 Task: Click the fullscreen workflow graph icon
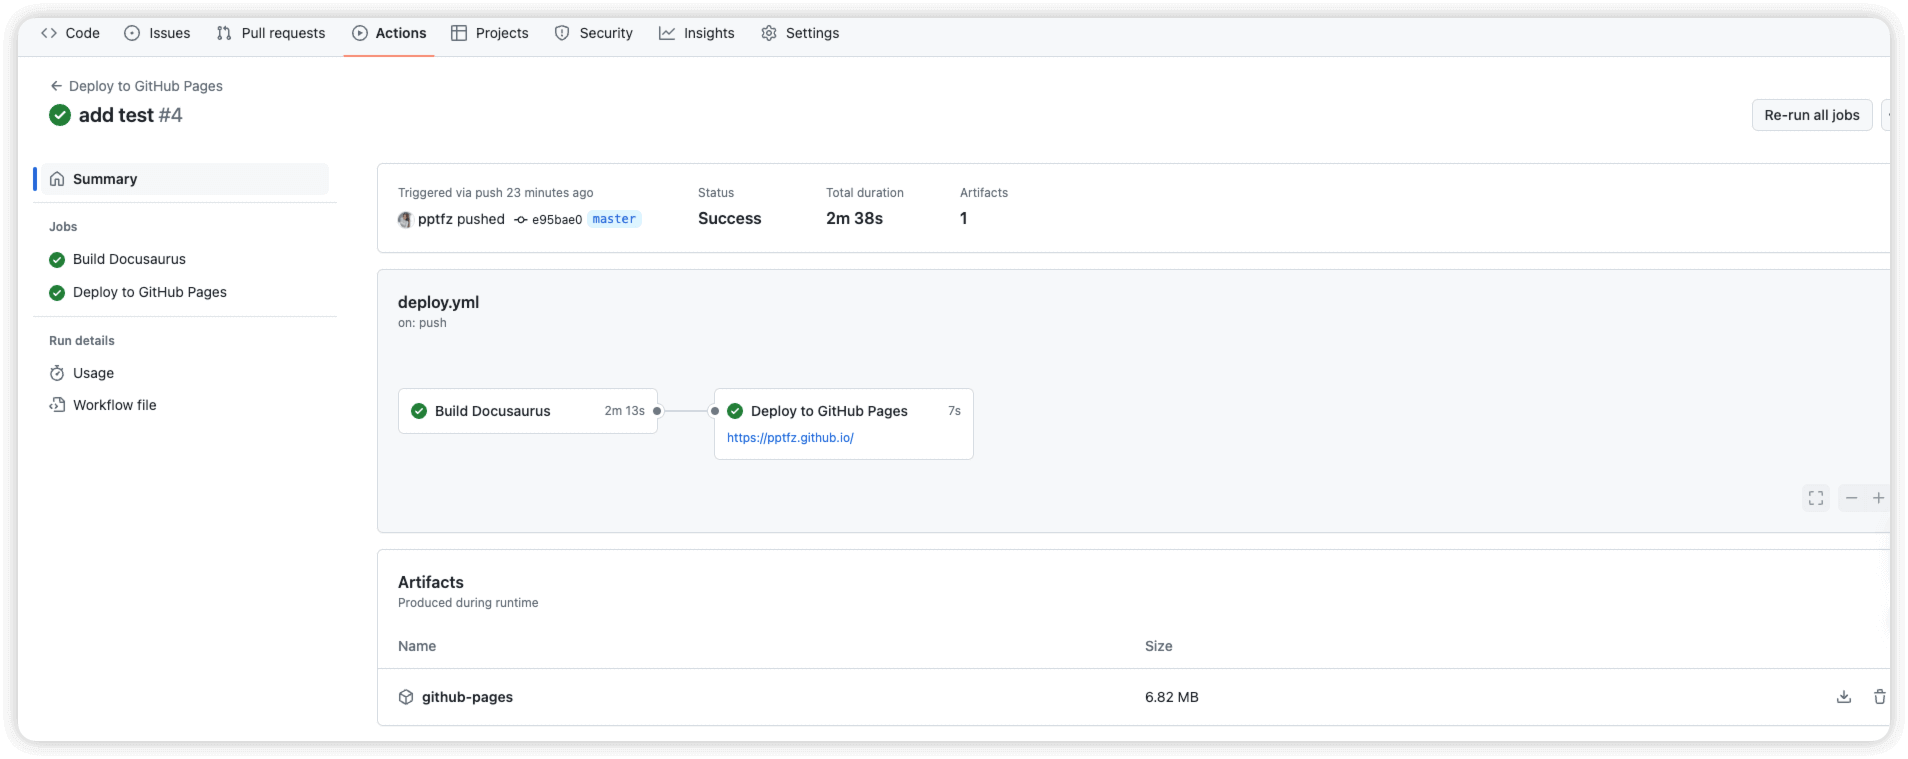[x=1816, y=498]
